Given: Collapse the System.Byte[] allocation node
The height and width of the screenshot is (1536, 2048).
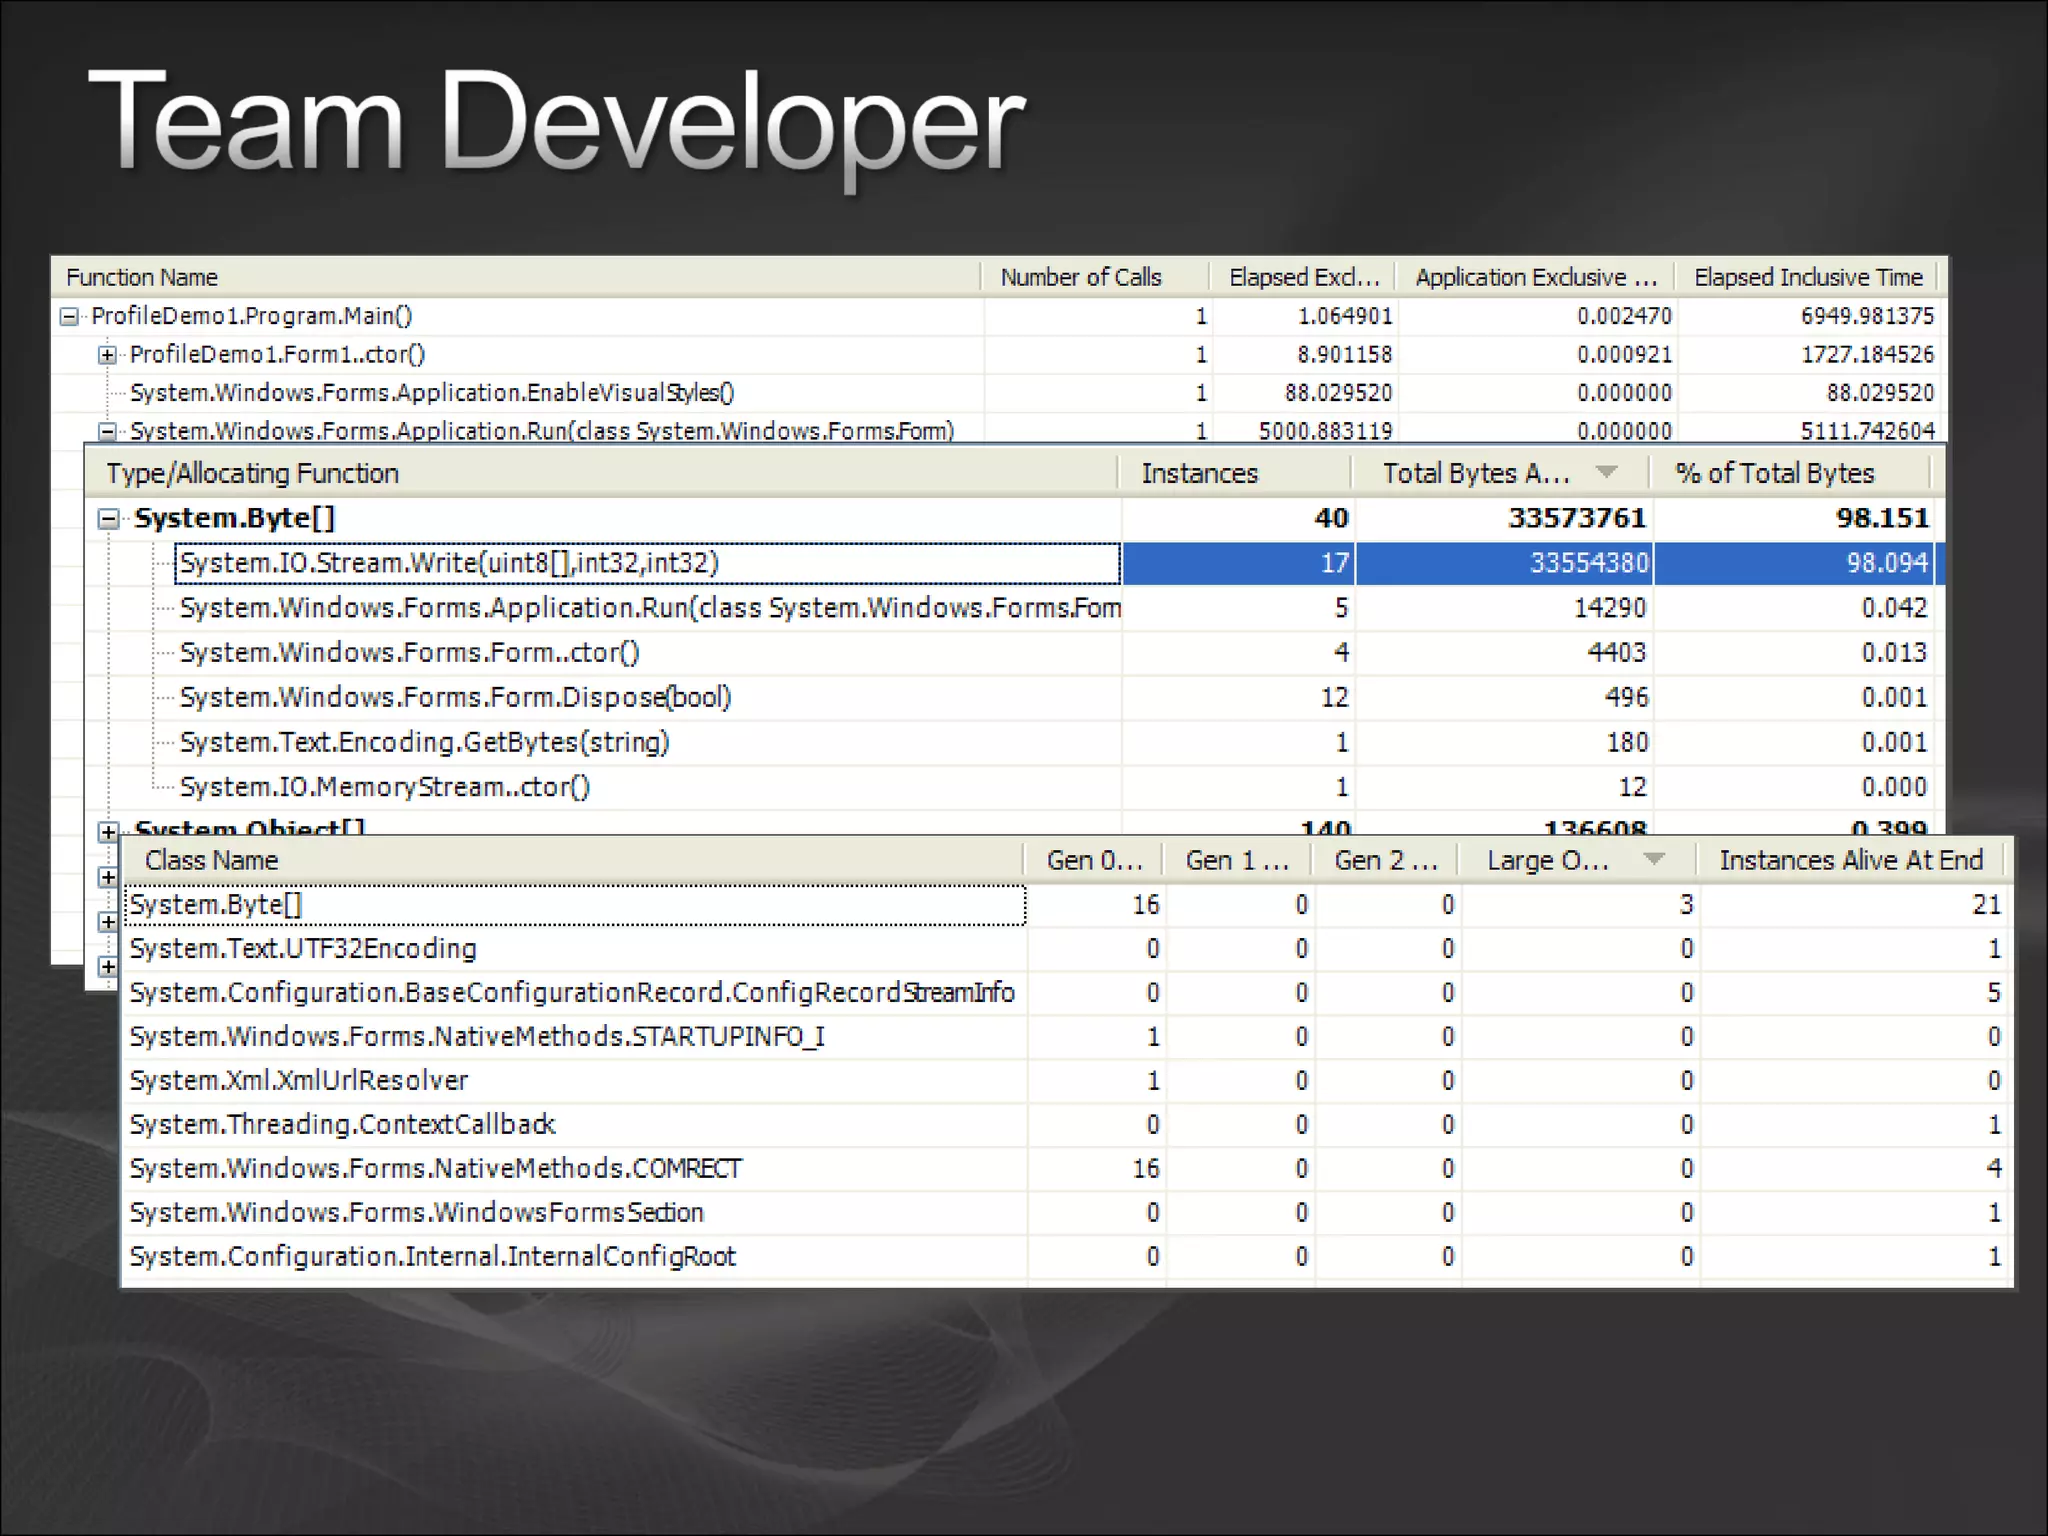Looking at the screenshot, I should click(109, 519).
